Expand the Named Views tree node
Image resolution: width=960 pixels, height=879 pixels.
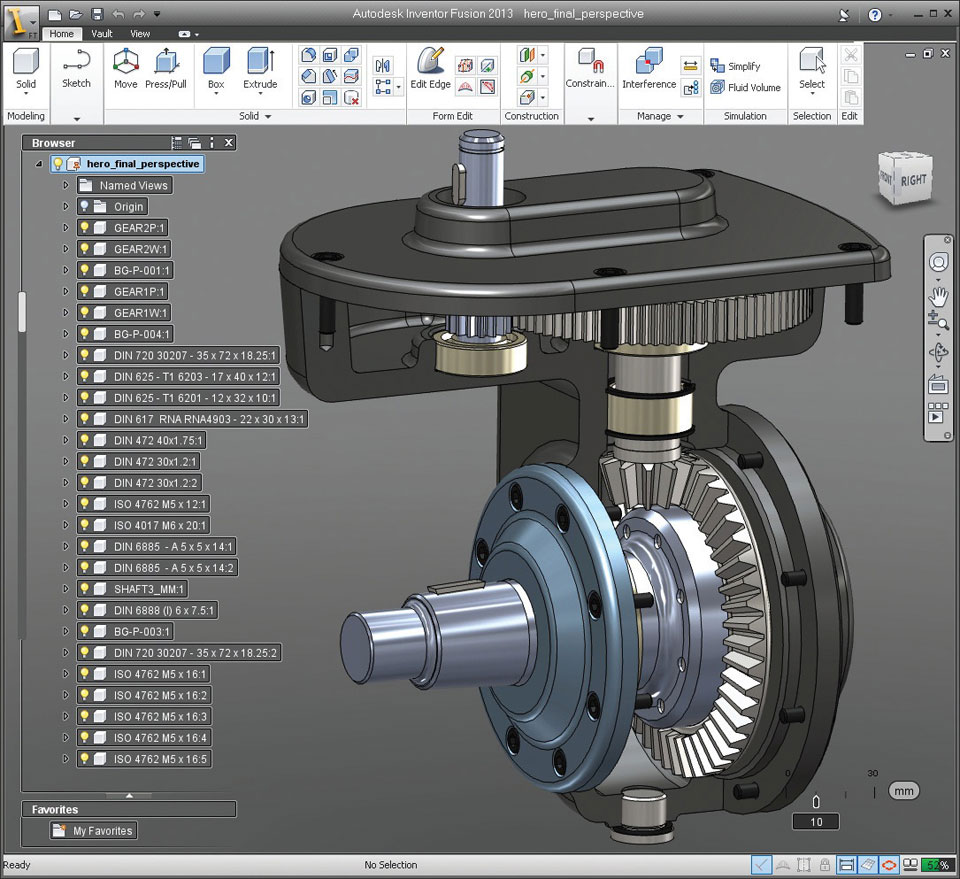coord(66,186)
